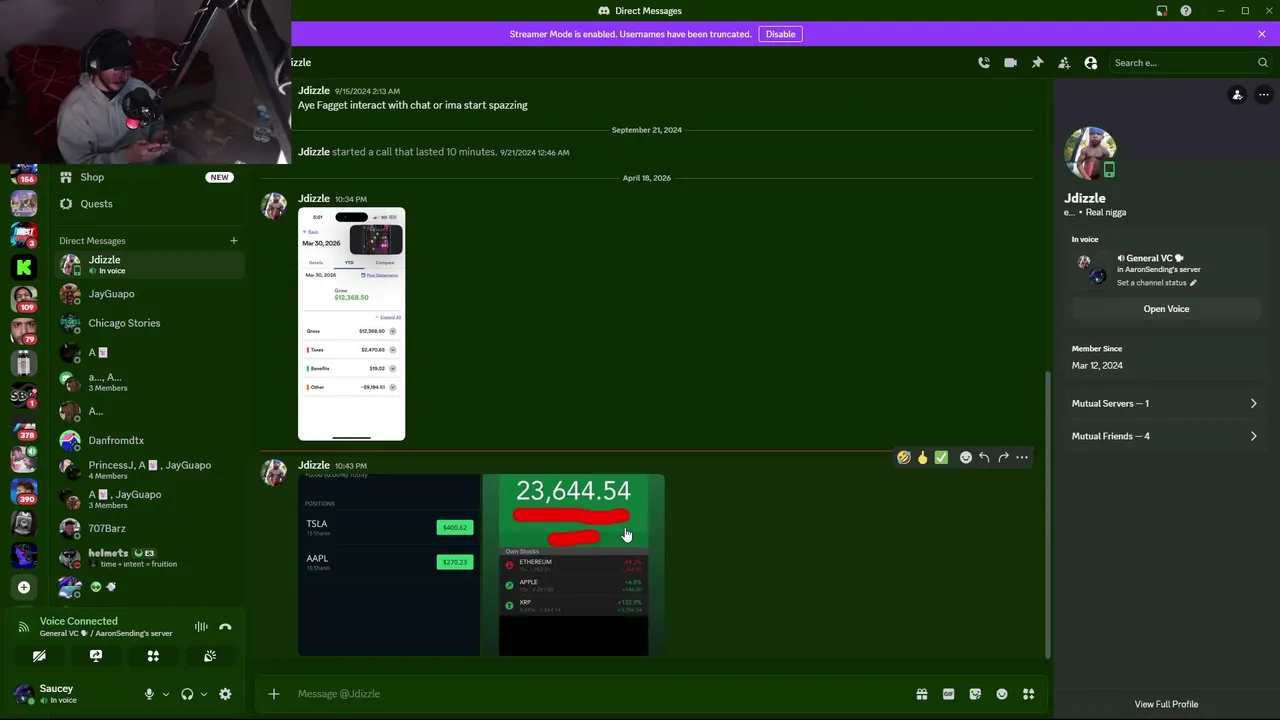Add friends to the DM

pos(1064,62)
